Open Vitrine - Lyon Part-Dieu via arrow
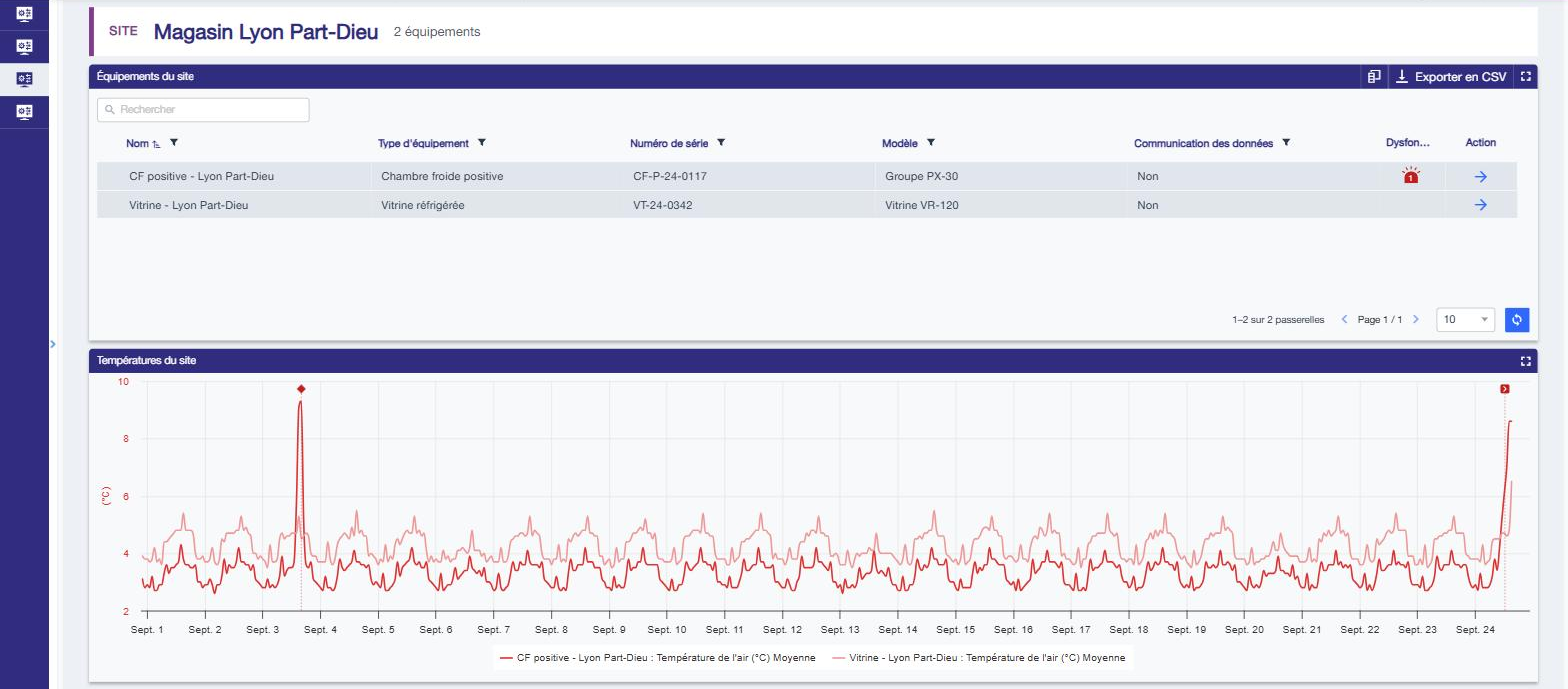 [1481, 205]
